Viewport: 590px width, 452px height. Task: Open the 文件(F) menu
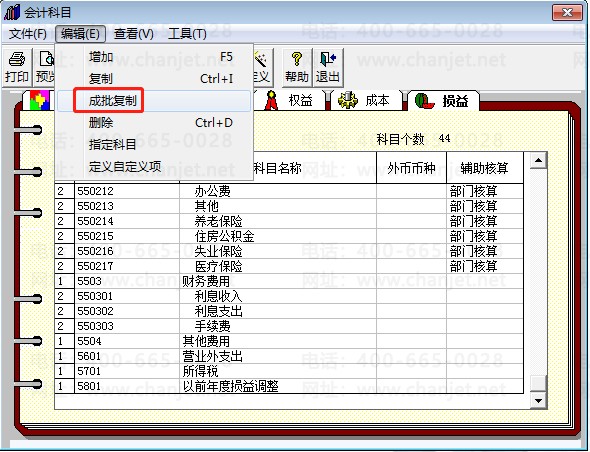pyautogui.click(x=27, y=34)
